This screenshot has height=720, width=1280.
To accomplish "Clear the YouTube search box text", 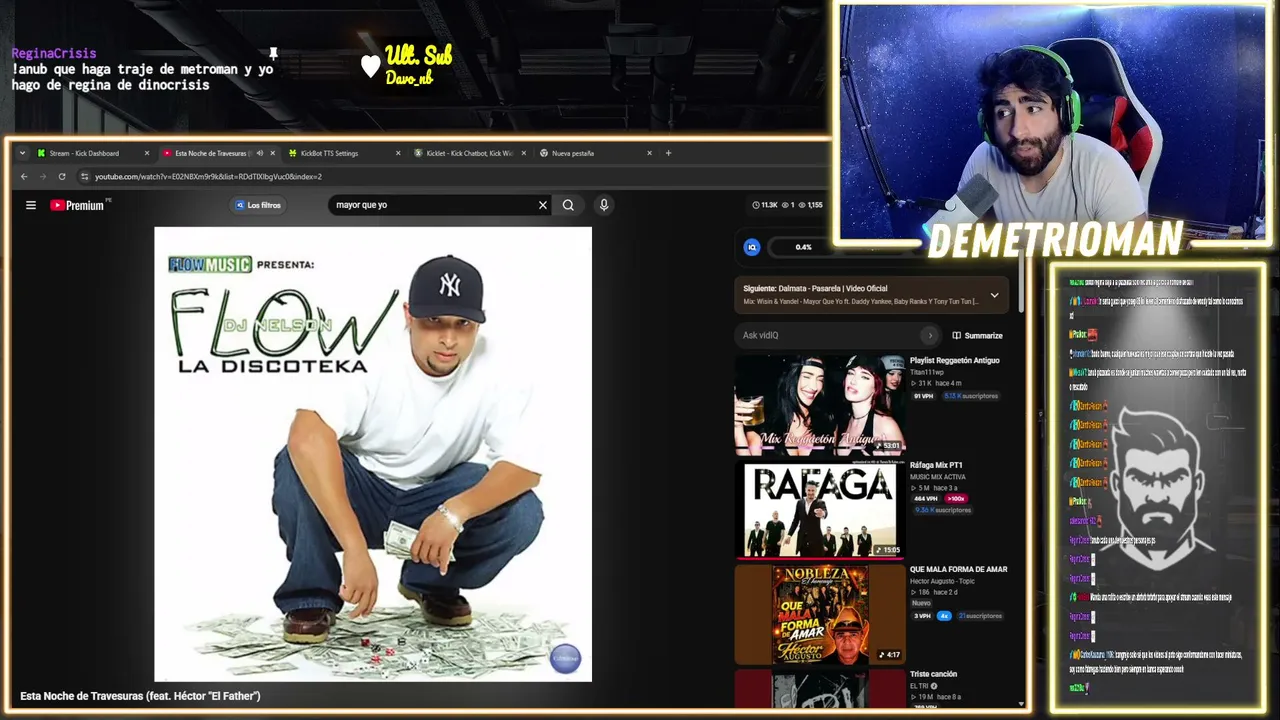I will coord(543,205).
